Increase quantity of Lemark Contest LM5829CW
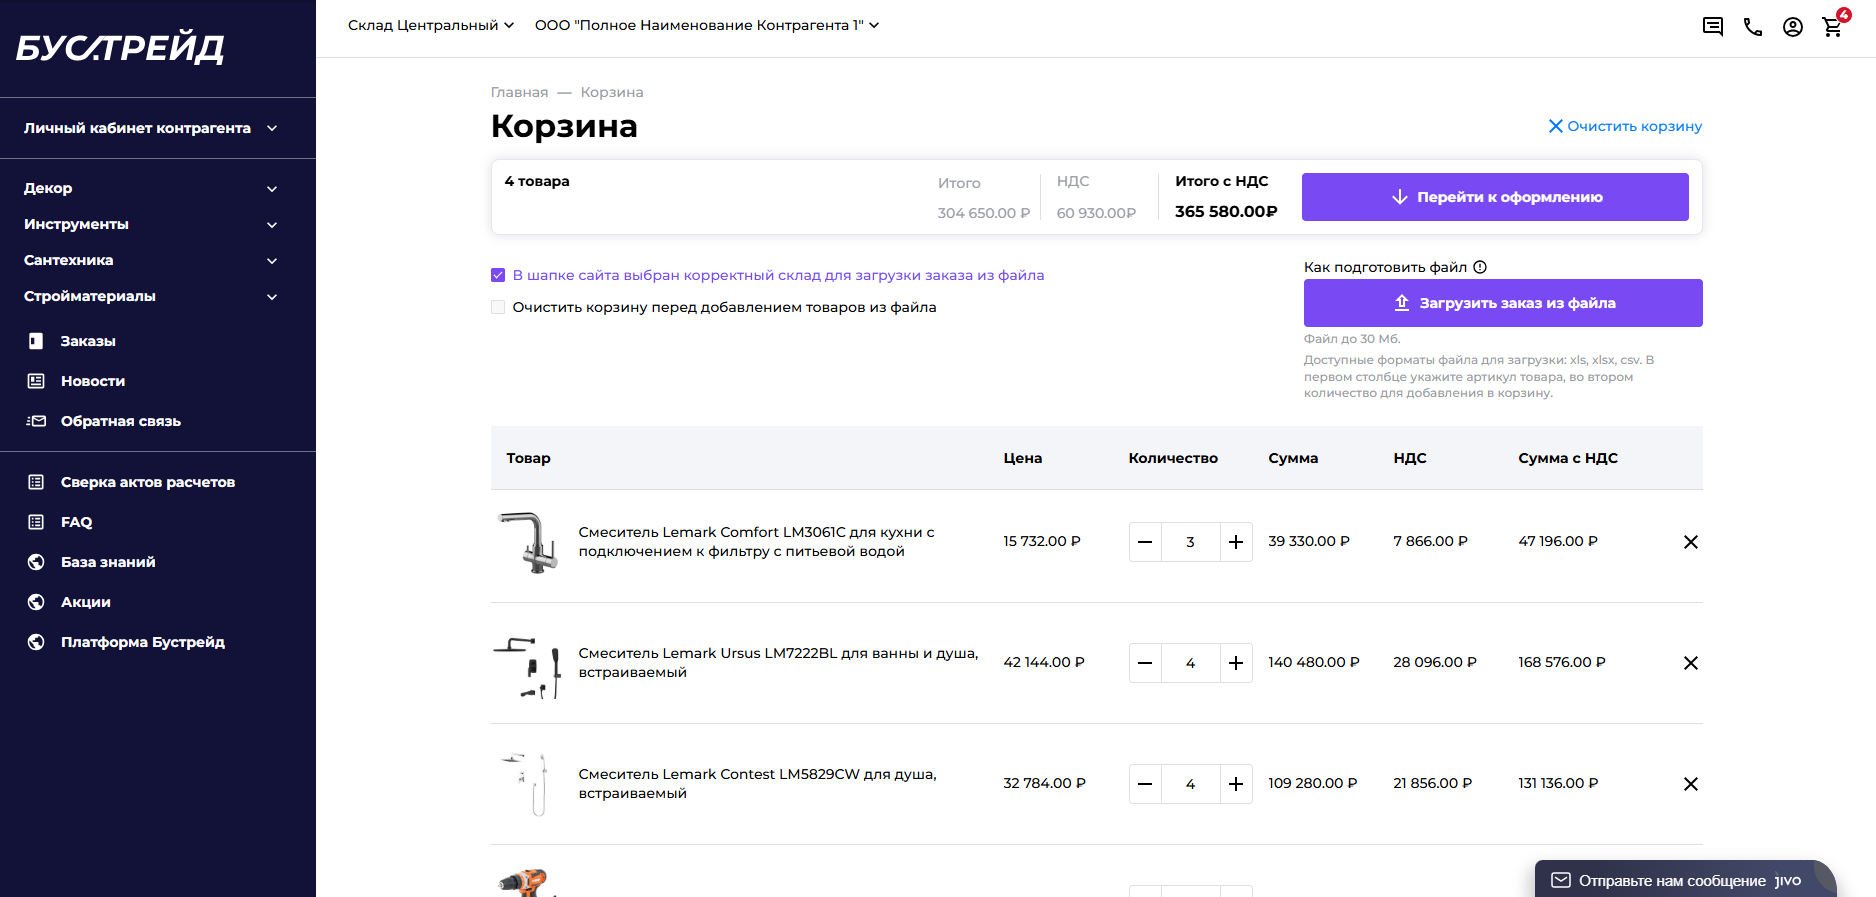The height and width of the screenshot is (897, 1876). [1236, 784]
